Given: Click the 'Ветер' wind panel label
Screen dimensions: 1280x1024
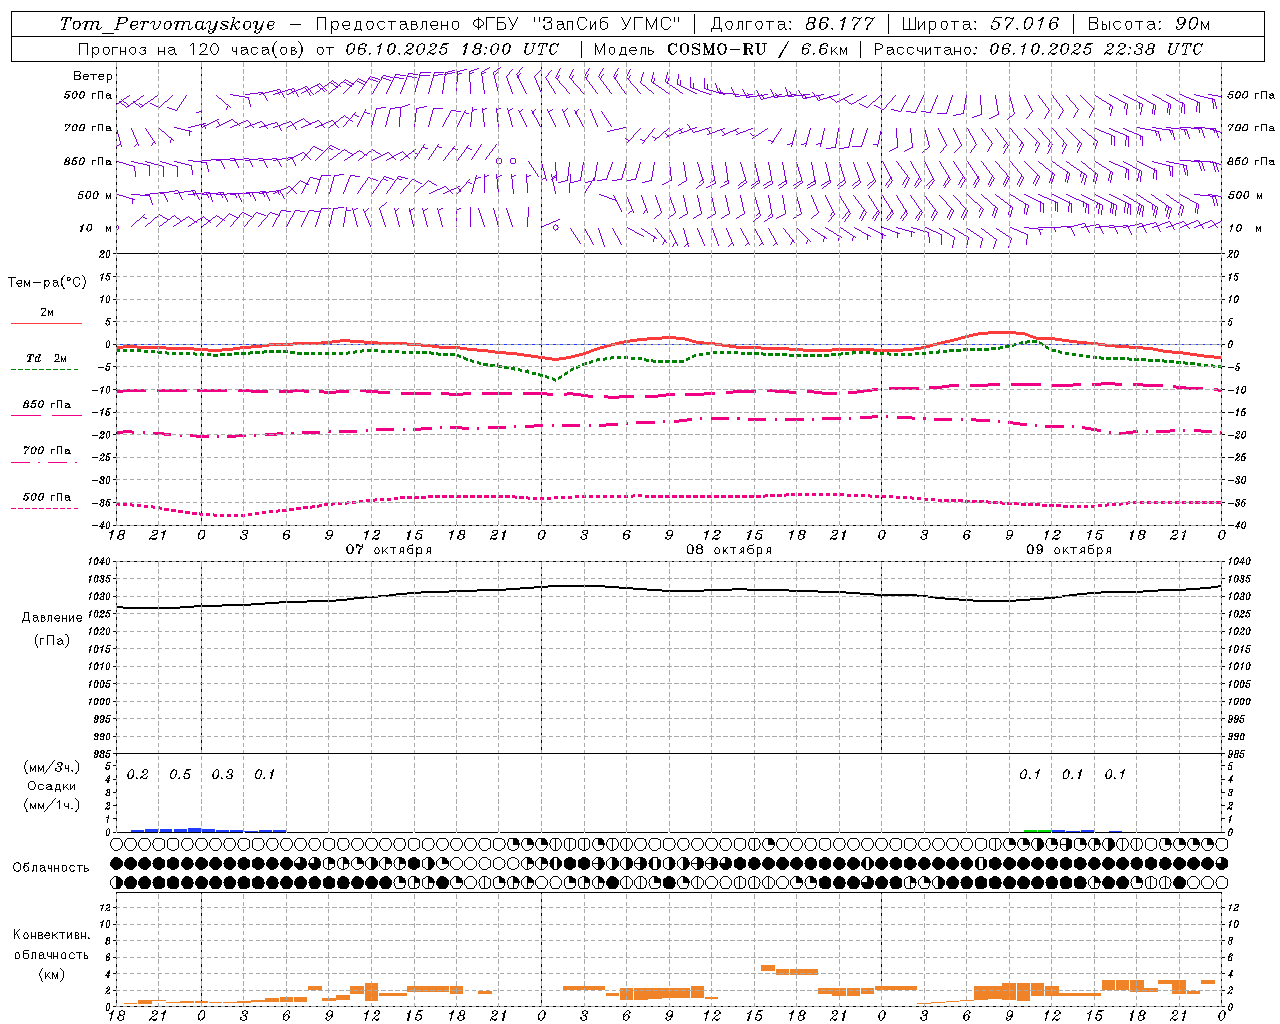Looking at the screenshot, I should tap(92, 76).
